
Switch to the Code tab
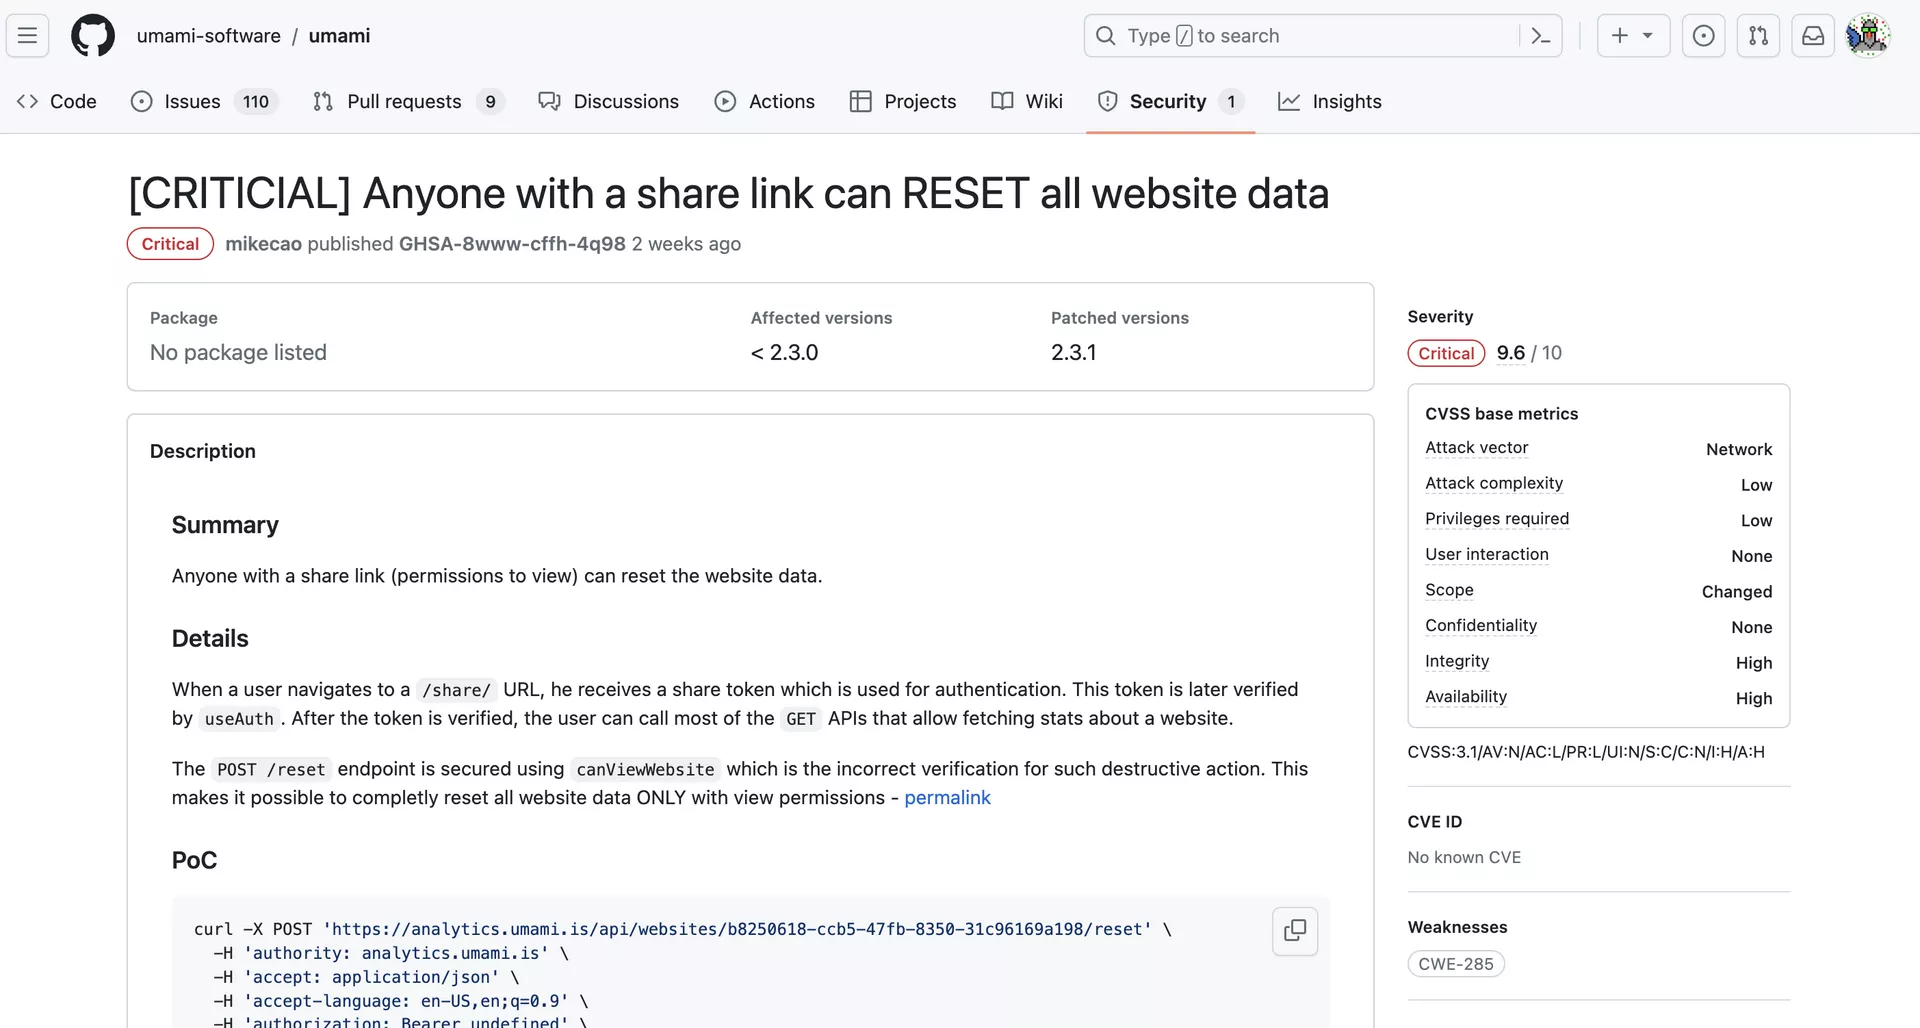[57, 101]
